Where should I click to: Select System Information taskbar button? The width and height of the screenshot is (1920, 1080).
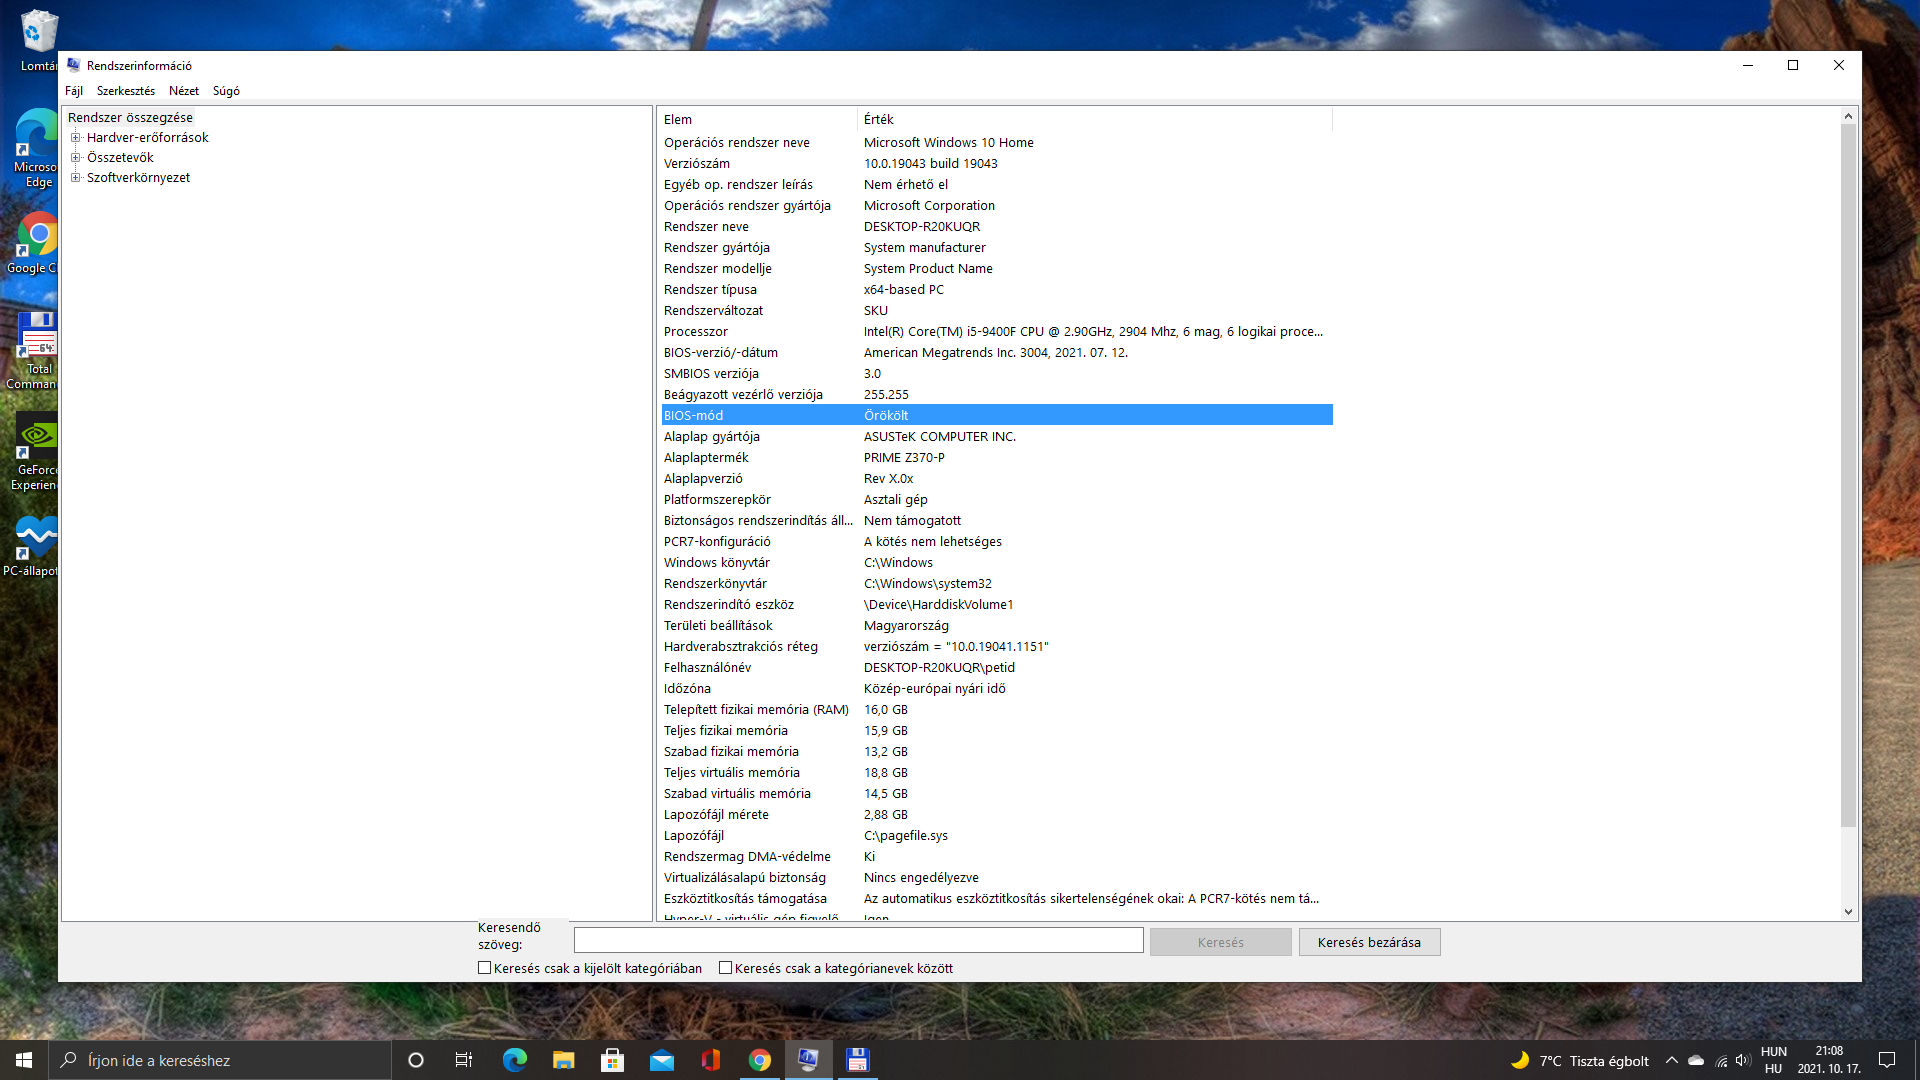[808, 1060]
